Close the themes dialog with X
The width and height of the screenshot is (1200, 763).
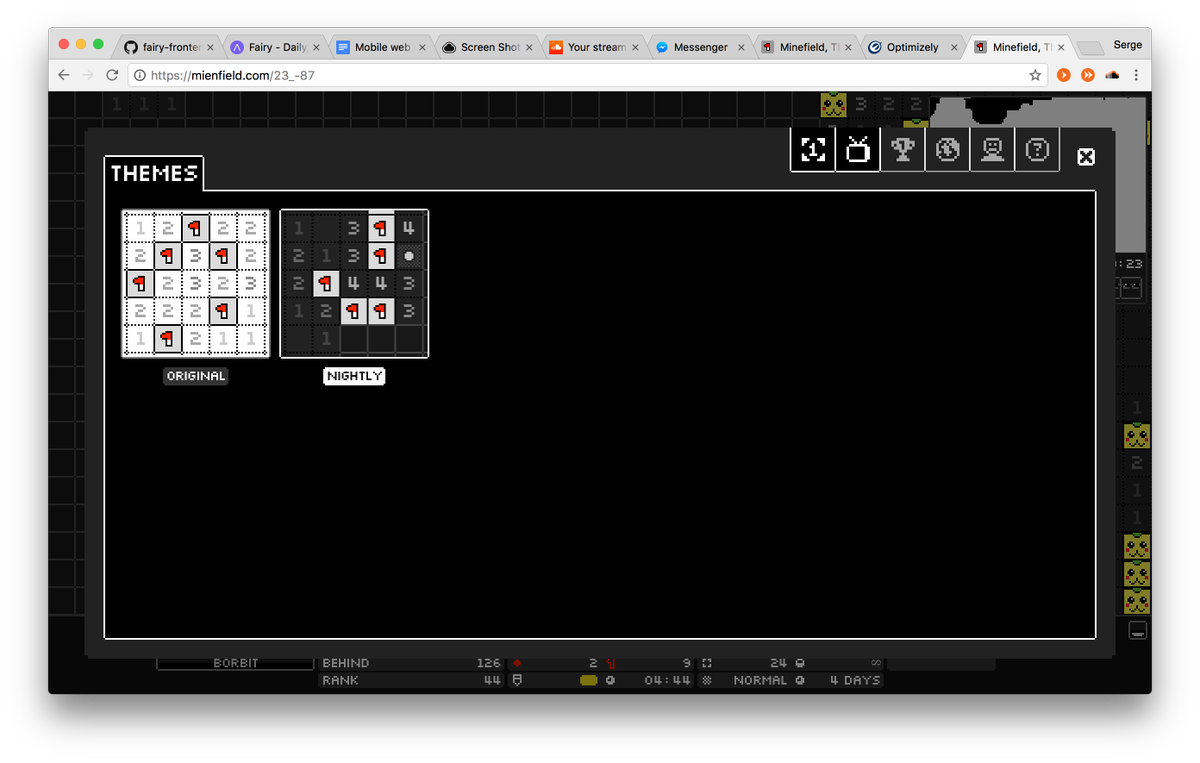[1086, 157]
